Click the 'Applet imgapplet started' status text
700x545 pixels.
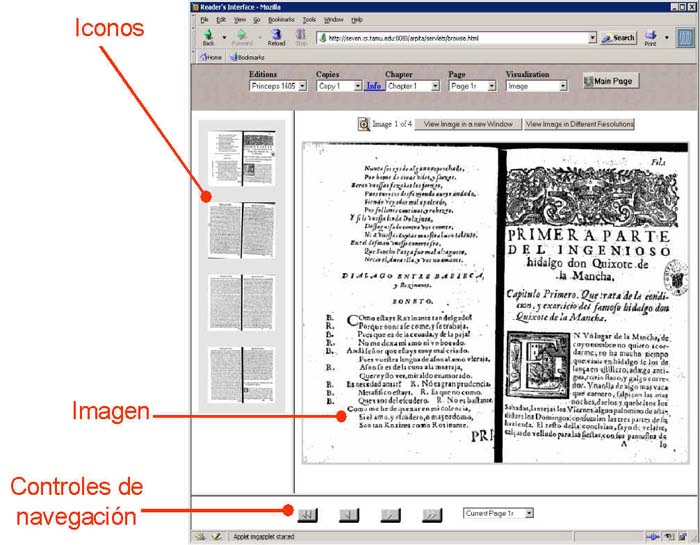coord(263,537)
